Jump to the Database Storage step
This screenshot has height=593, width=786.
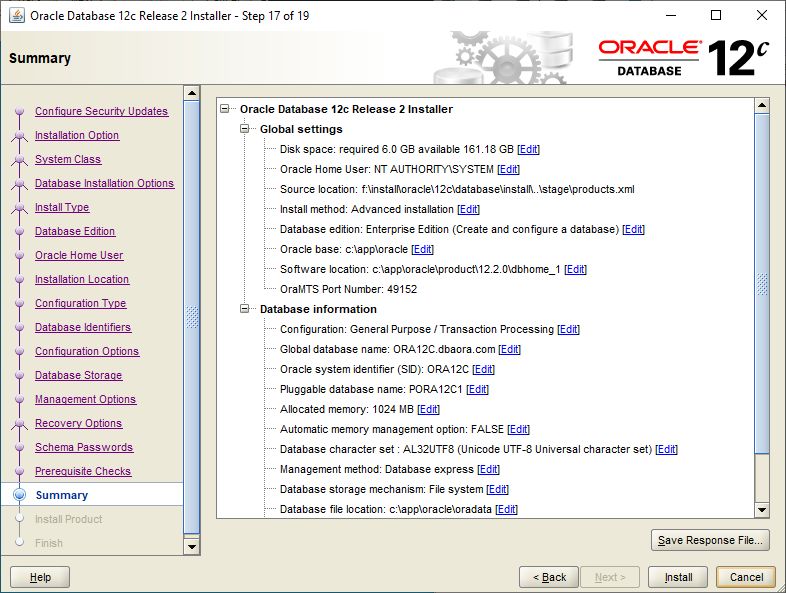point(78,376)
